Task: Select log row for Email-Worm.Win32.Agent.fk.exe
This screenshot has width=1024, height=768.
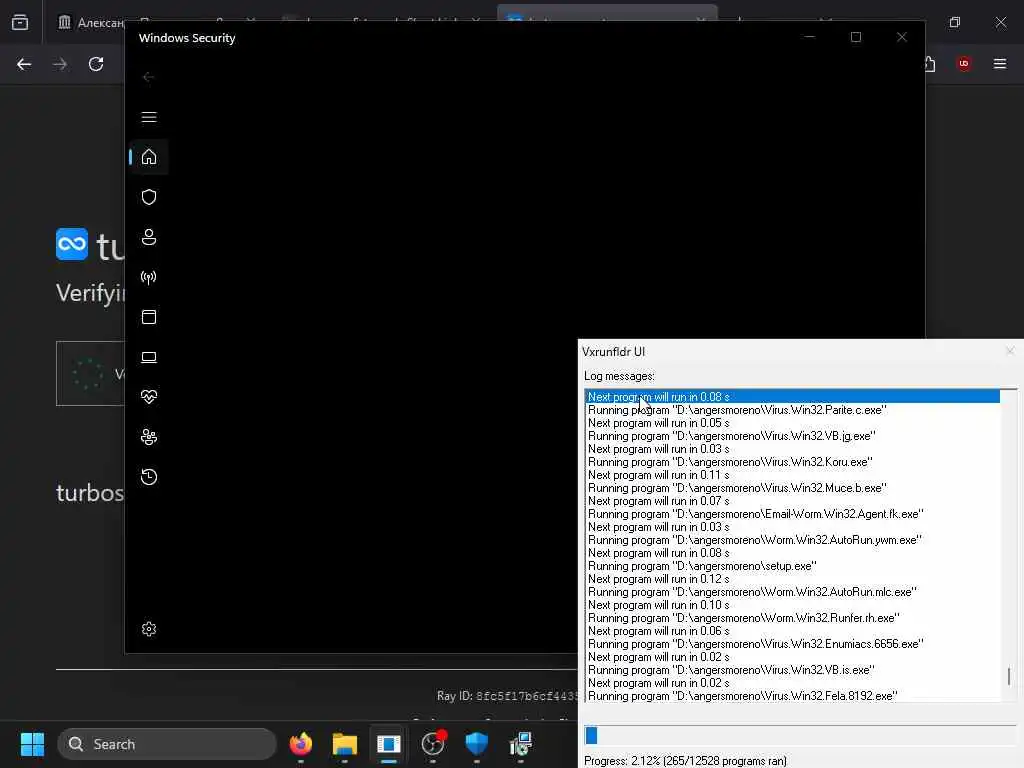Action: tap(793, 514)
